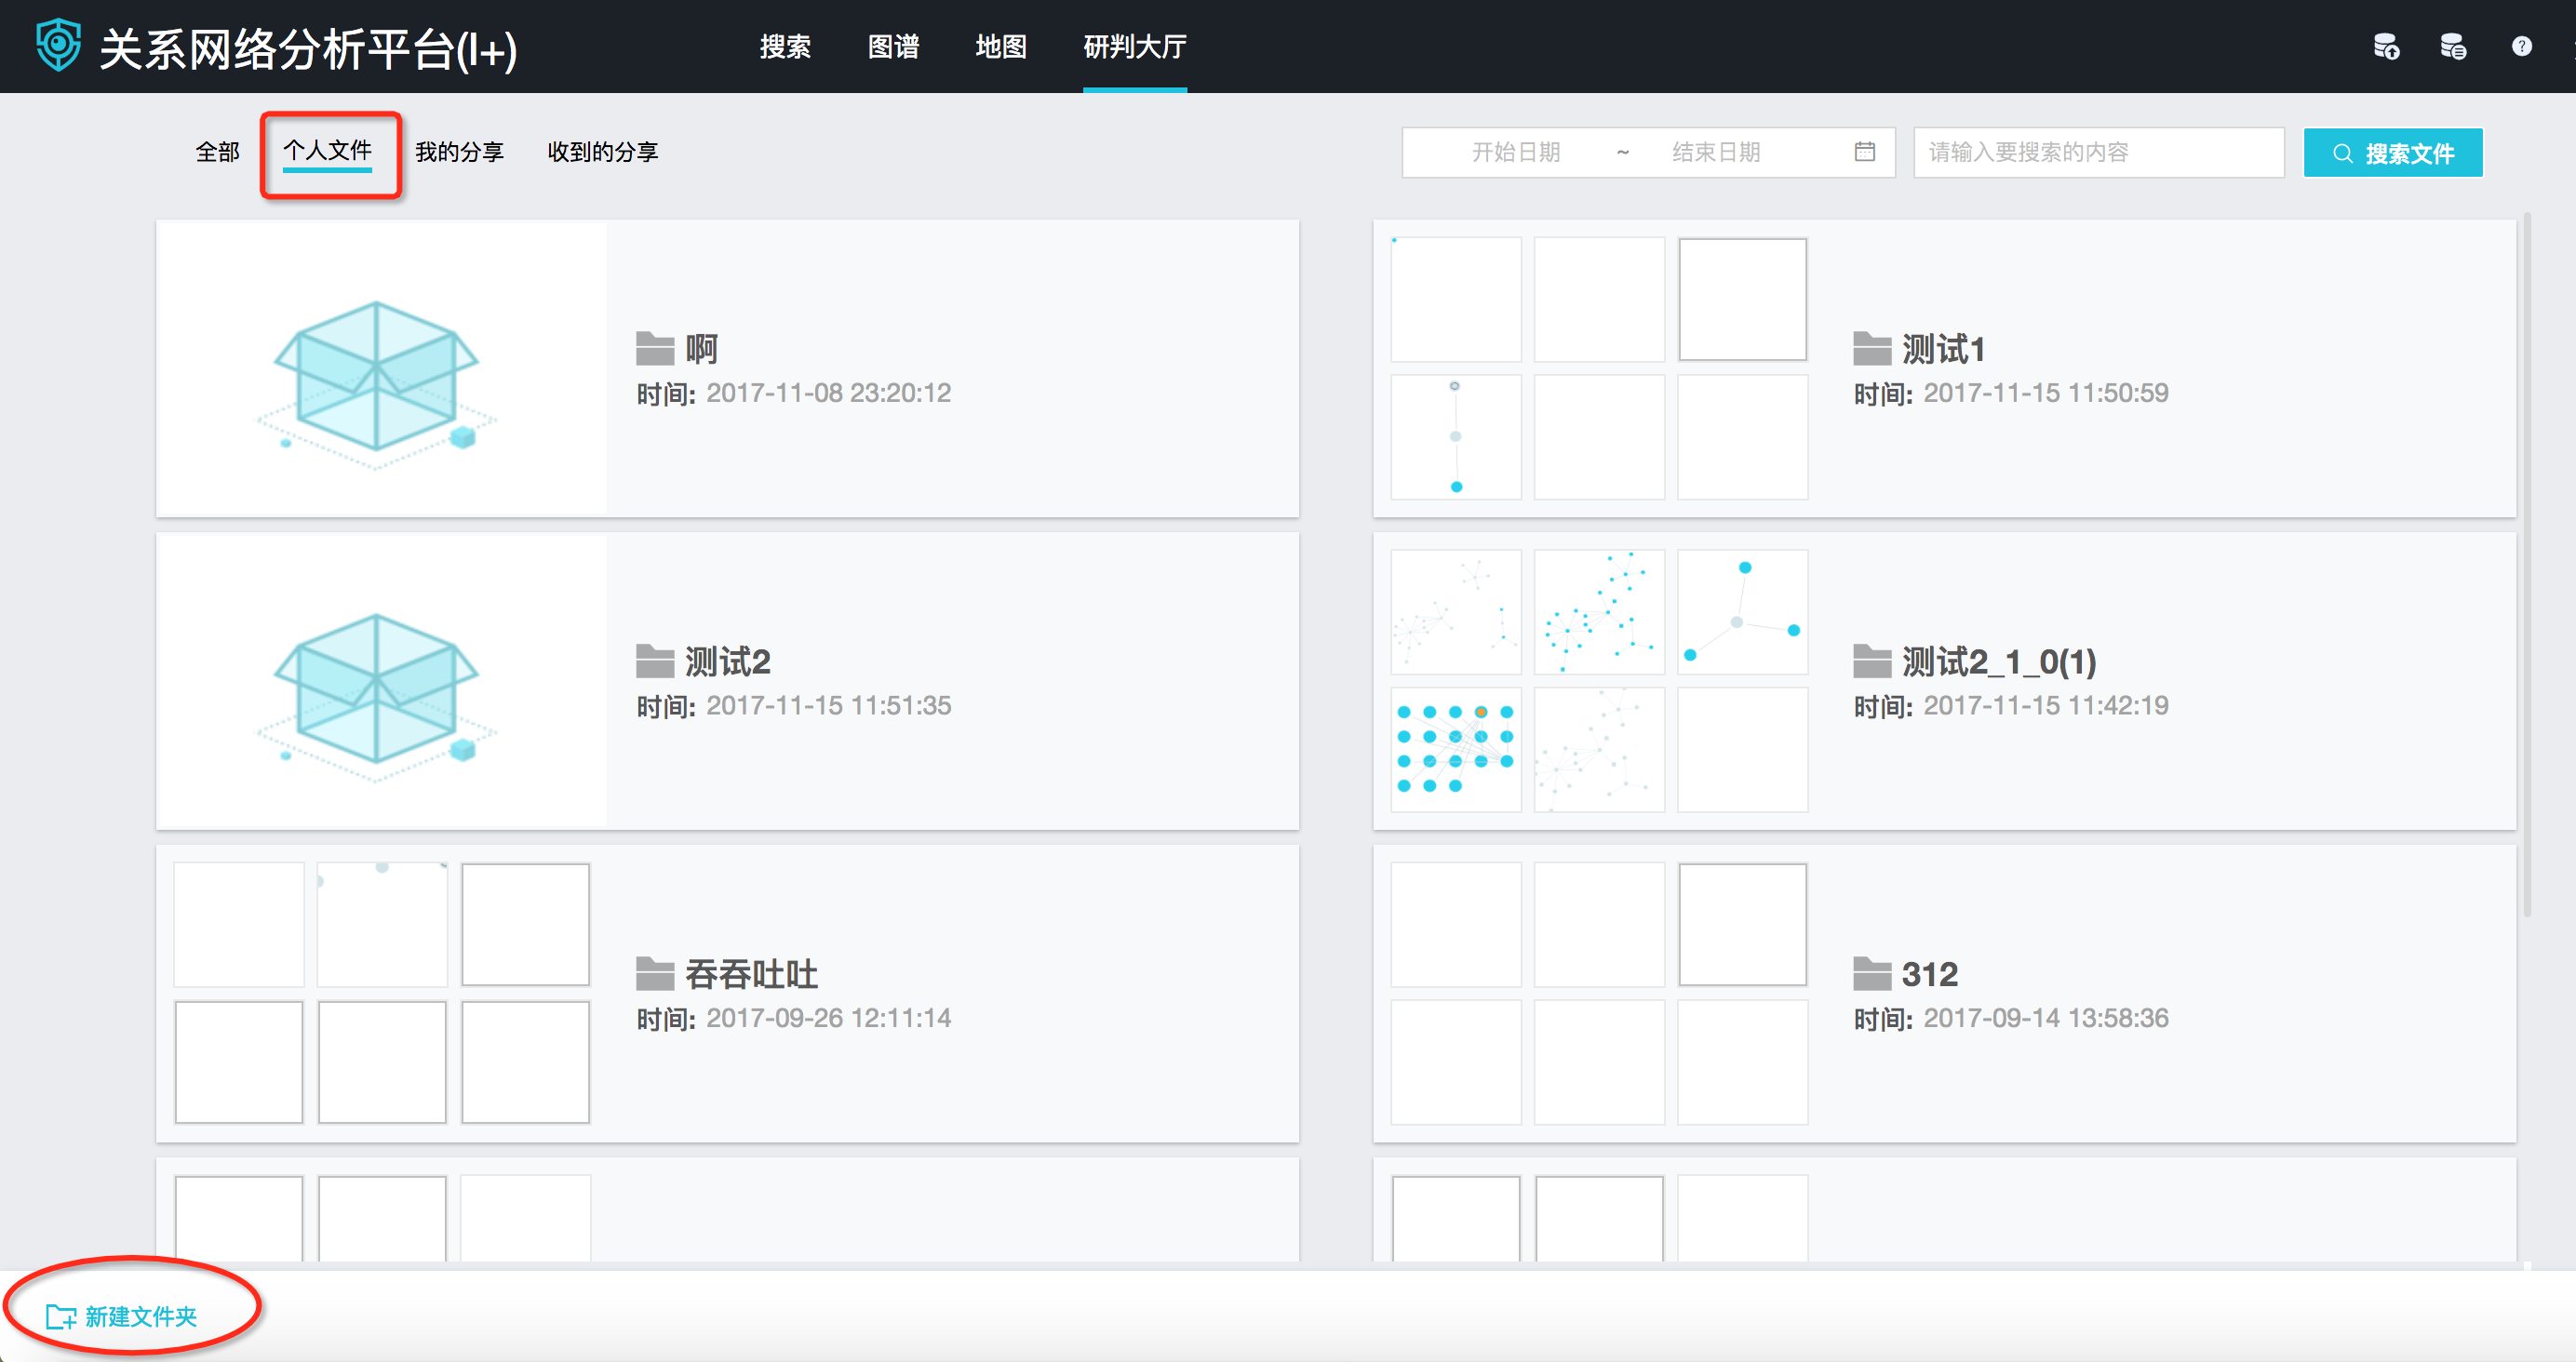Click the calendar icon in date range
Viewport: 2576px width, 1362px height.
tap(1865, 151)
